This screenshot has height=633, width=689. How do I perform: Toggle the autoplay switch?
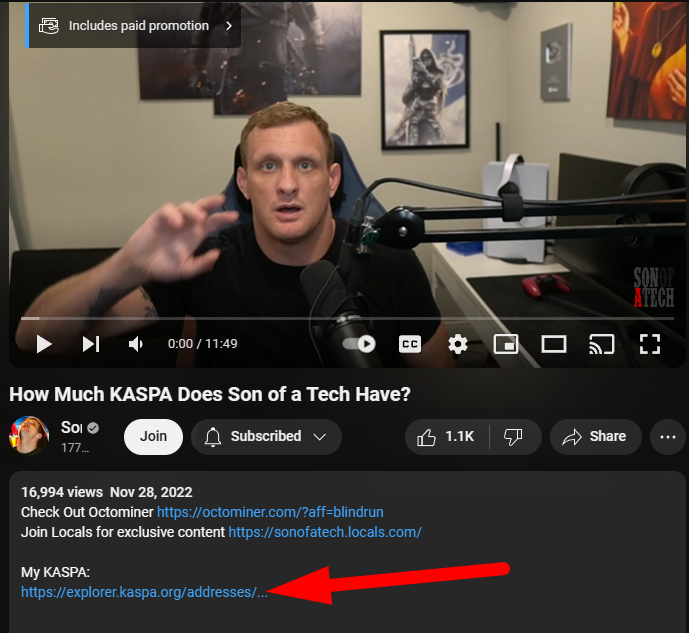(359, 344)
